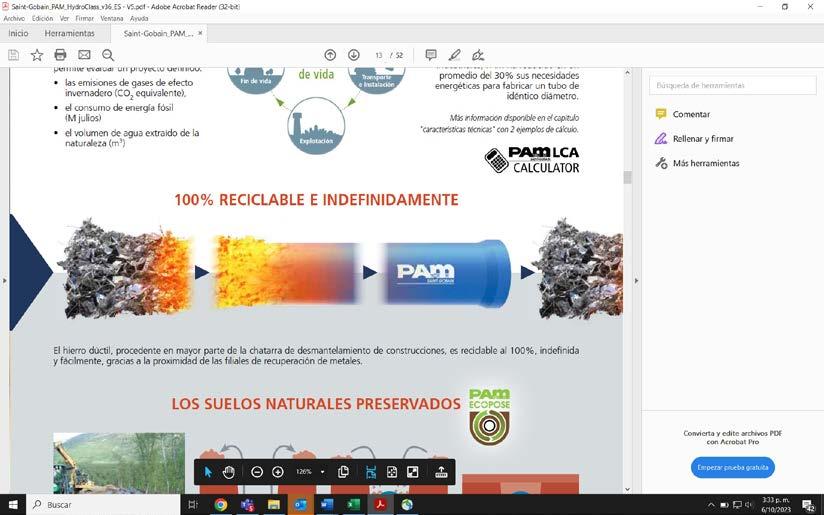Viewport: 824px width, 515px height.
Task: Fit one full page to window
Action: tap(392, 472)
